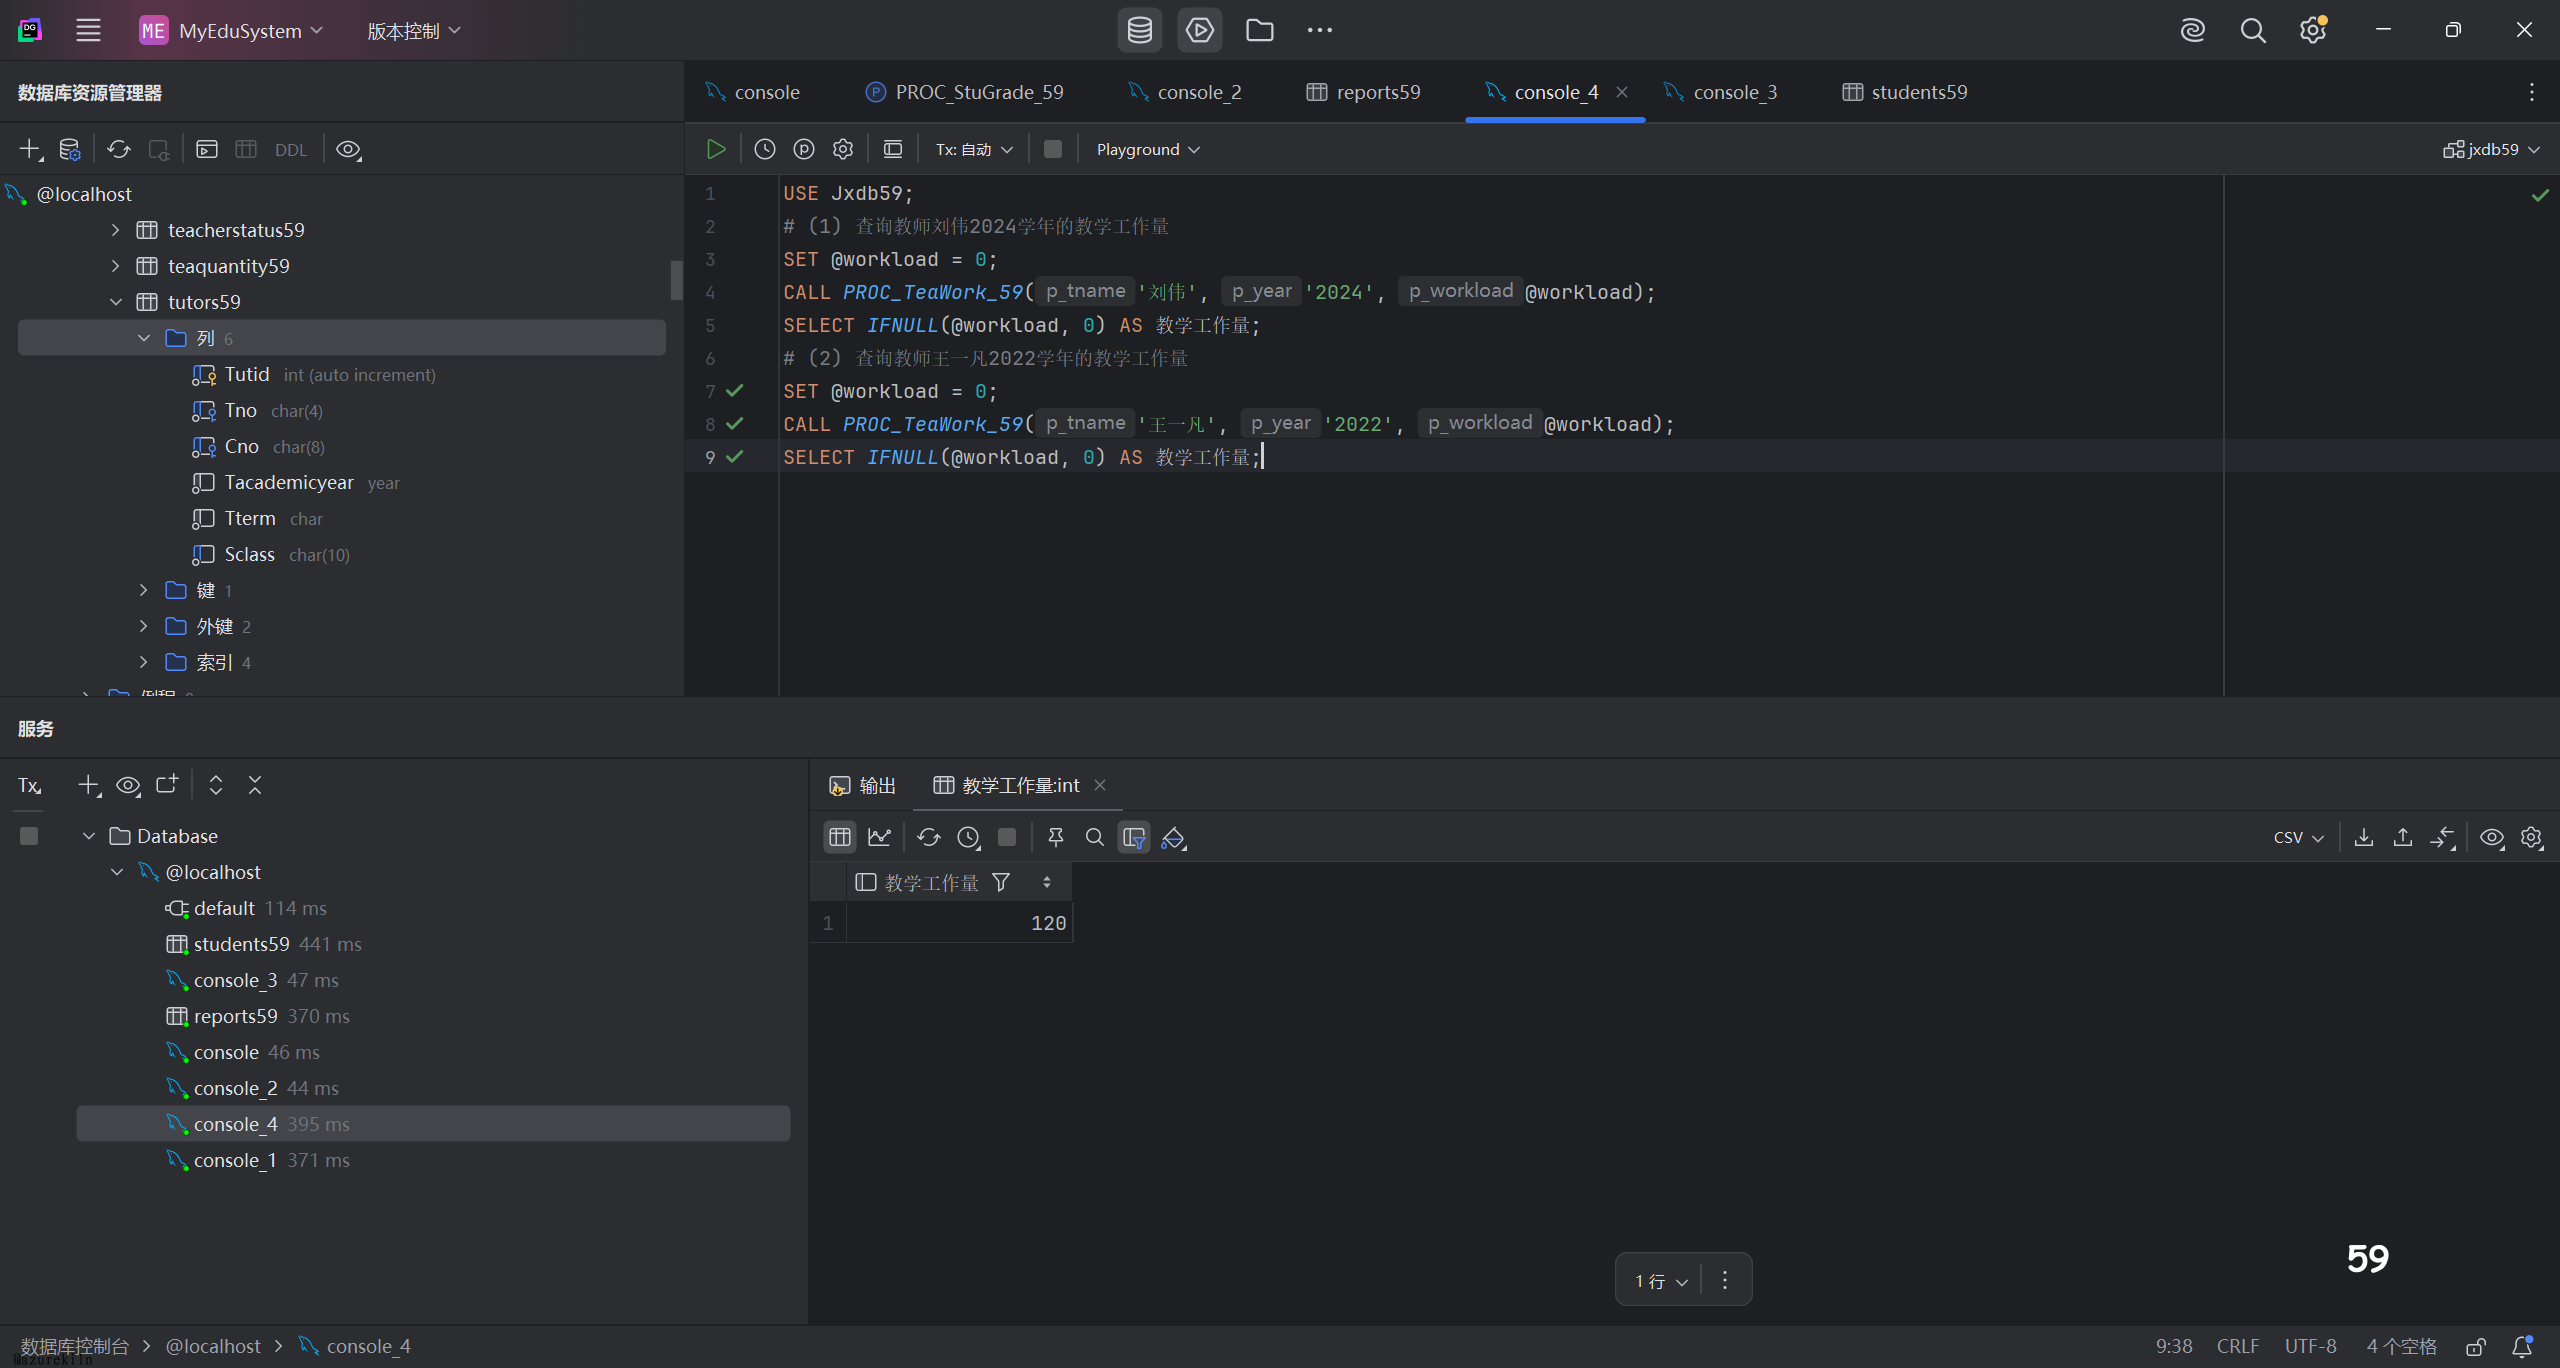This screenshot has height=1368, width=2560.
Task: Run the SQL query with the Execute icon
Action: pyautogui.click(x=715, y=149)
